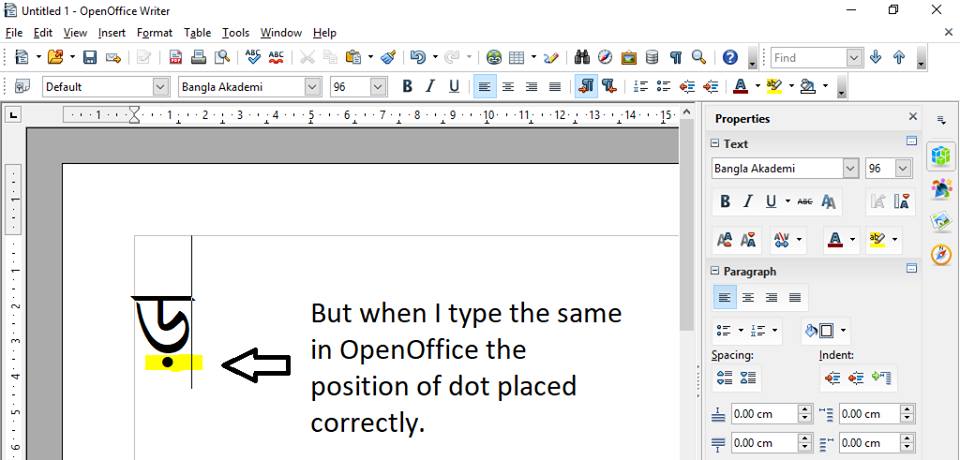Click the Undo arrow icon
Image resolution: width=960 pixels, height=460 pixels.
point(418,58)
